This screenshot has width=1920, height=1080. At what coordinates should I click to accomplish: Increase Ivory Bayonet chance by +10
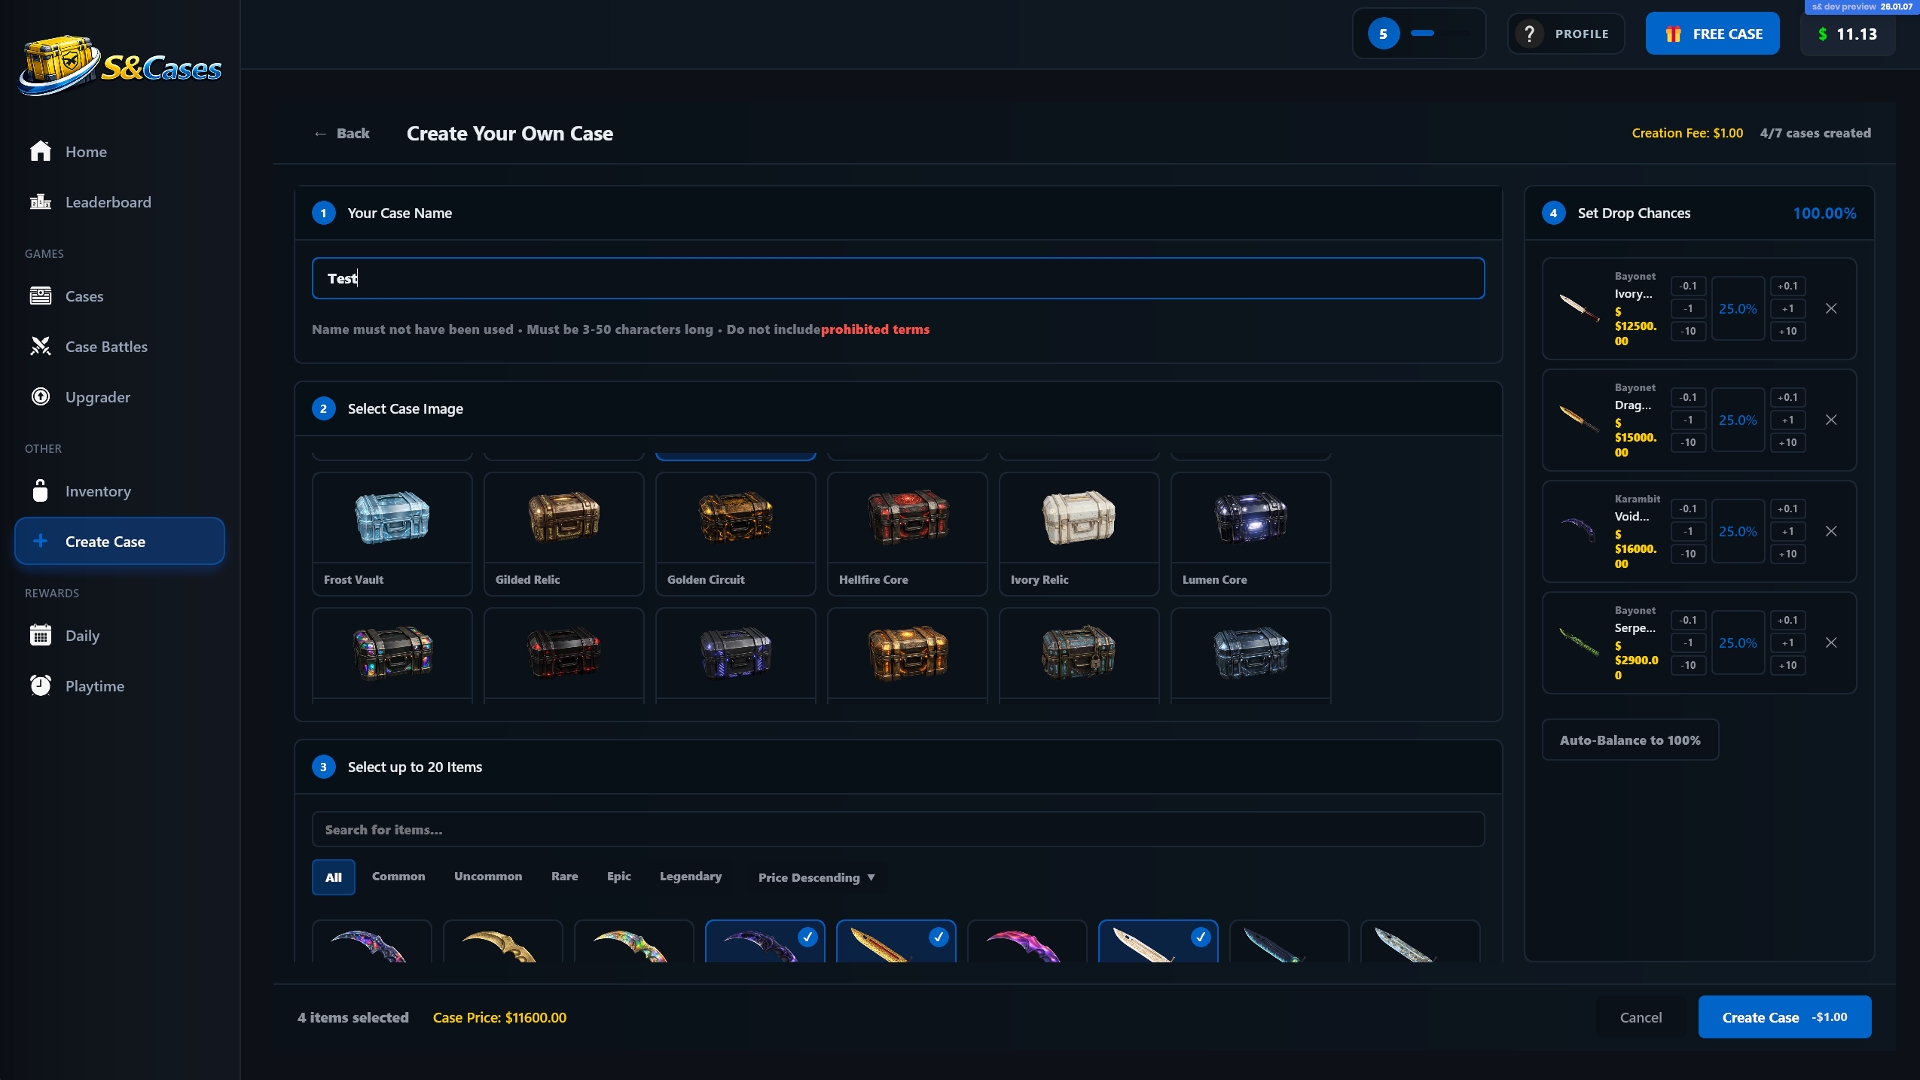pos(1788,331)
